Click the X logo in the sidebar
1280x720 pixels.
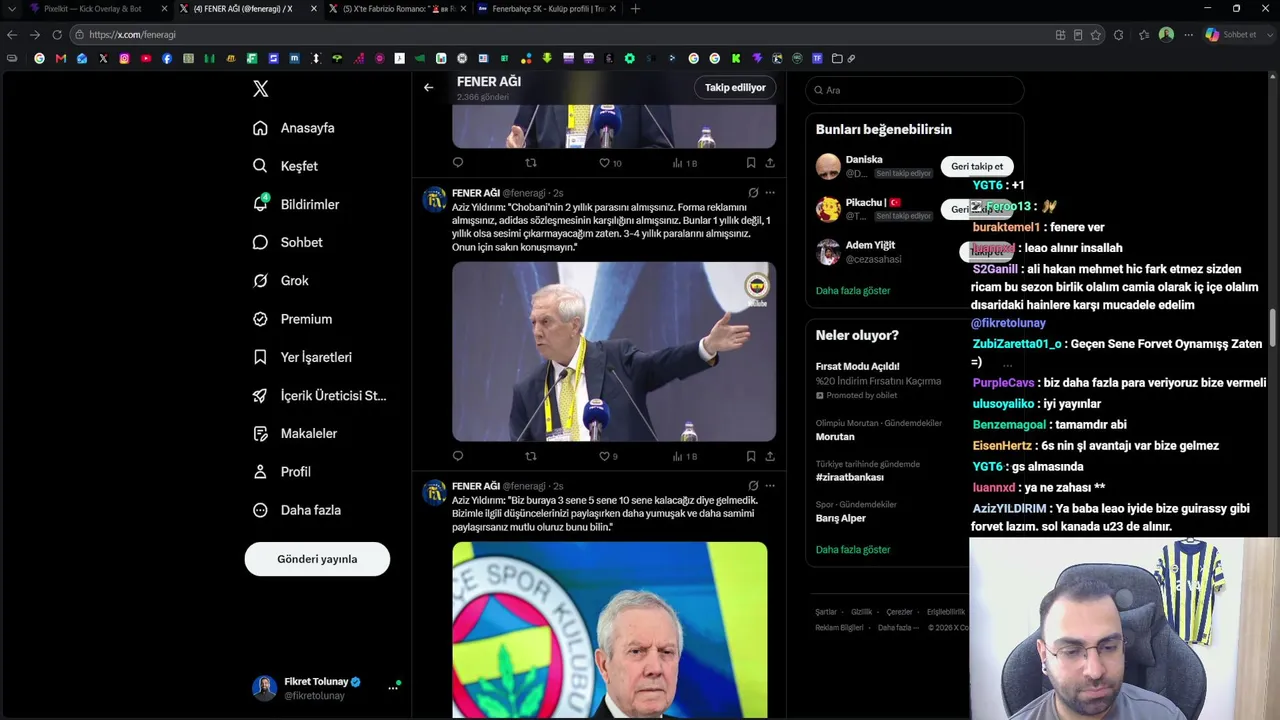coord(261,89)
